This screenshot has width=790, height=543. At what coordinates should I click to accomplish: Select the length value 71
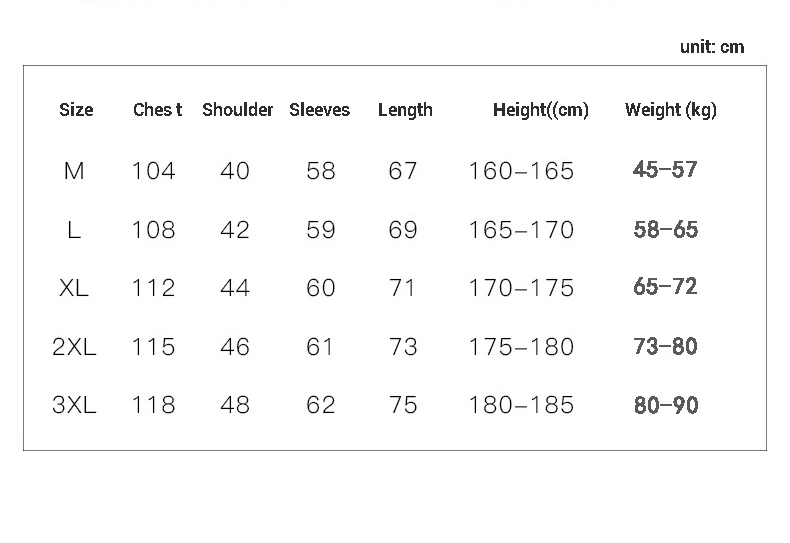(x=402, y=288)
